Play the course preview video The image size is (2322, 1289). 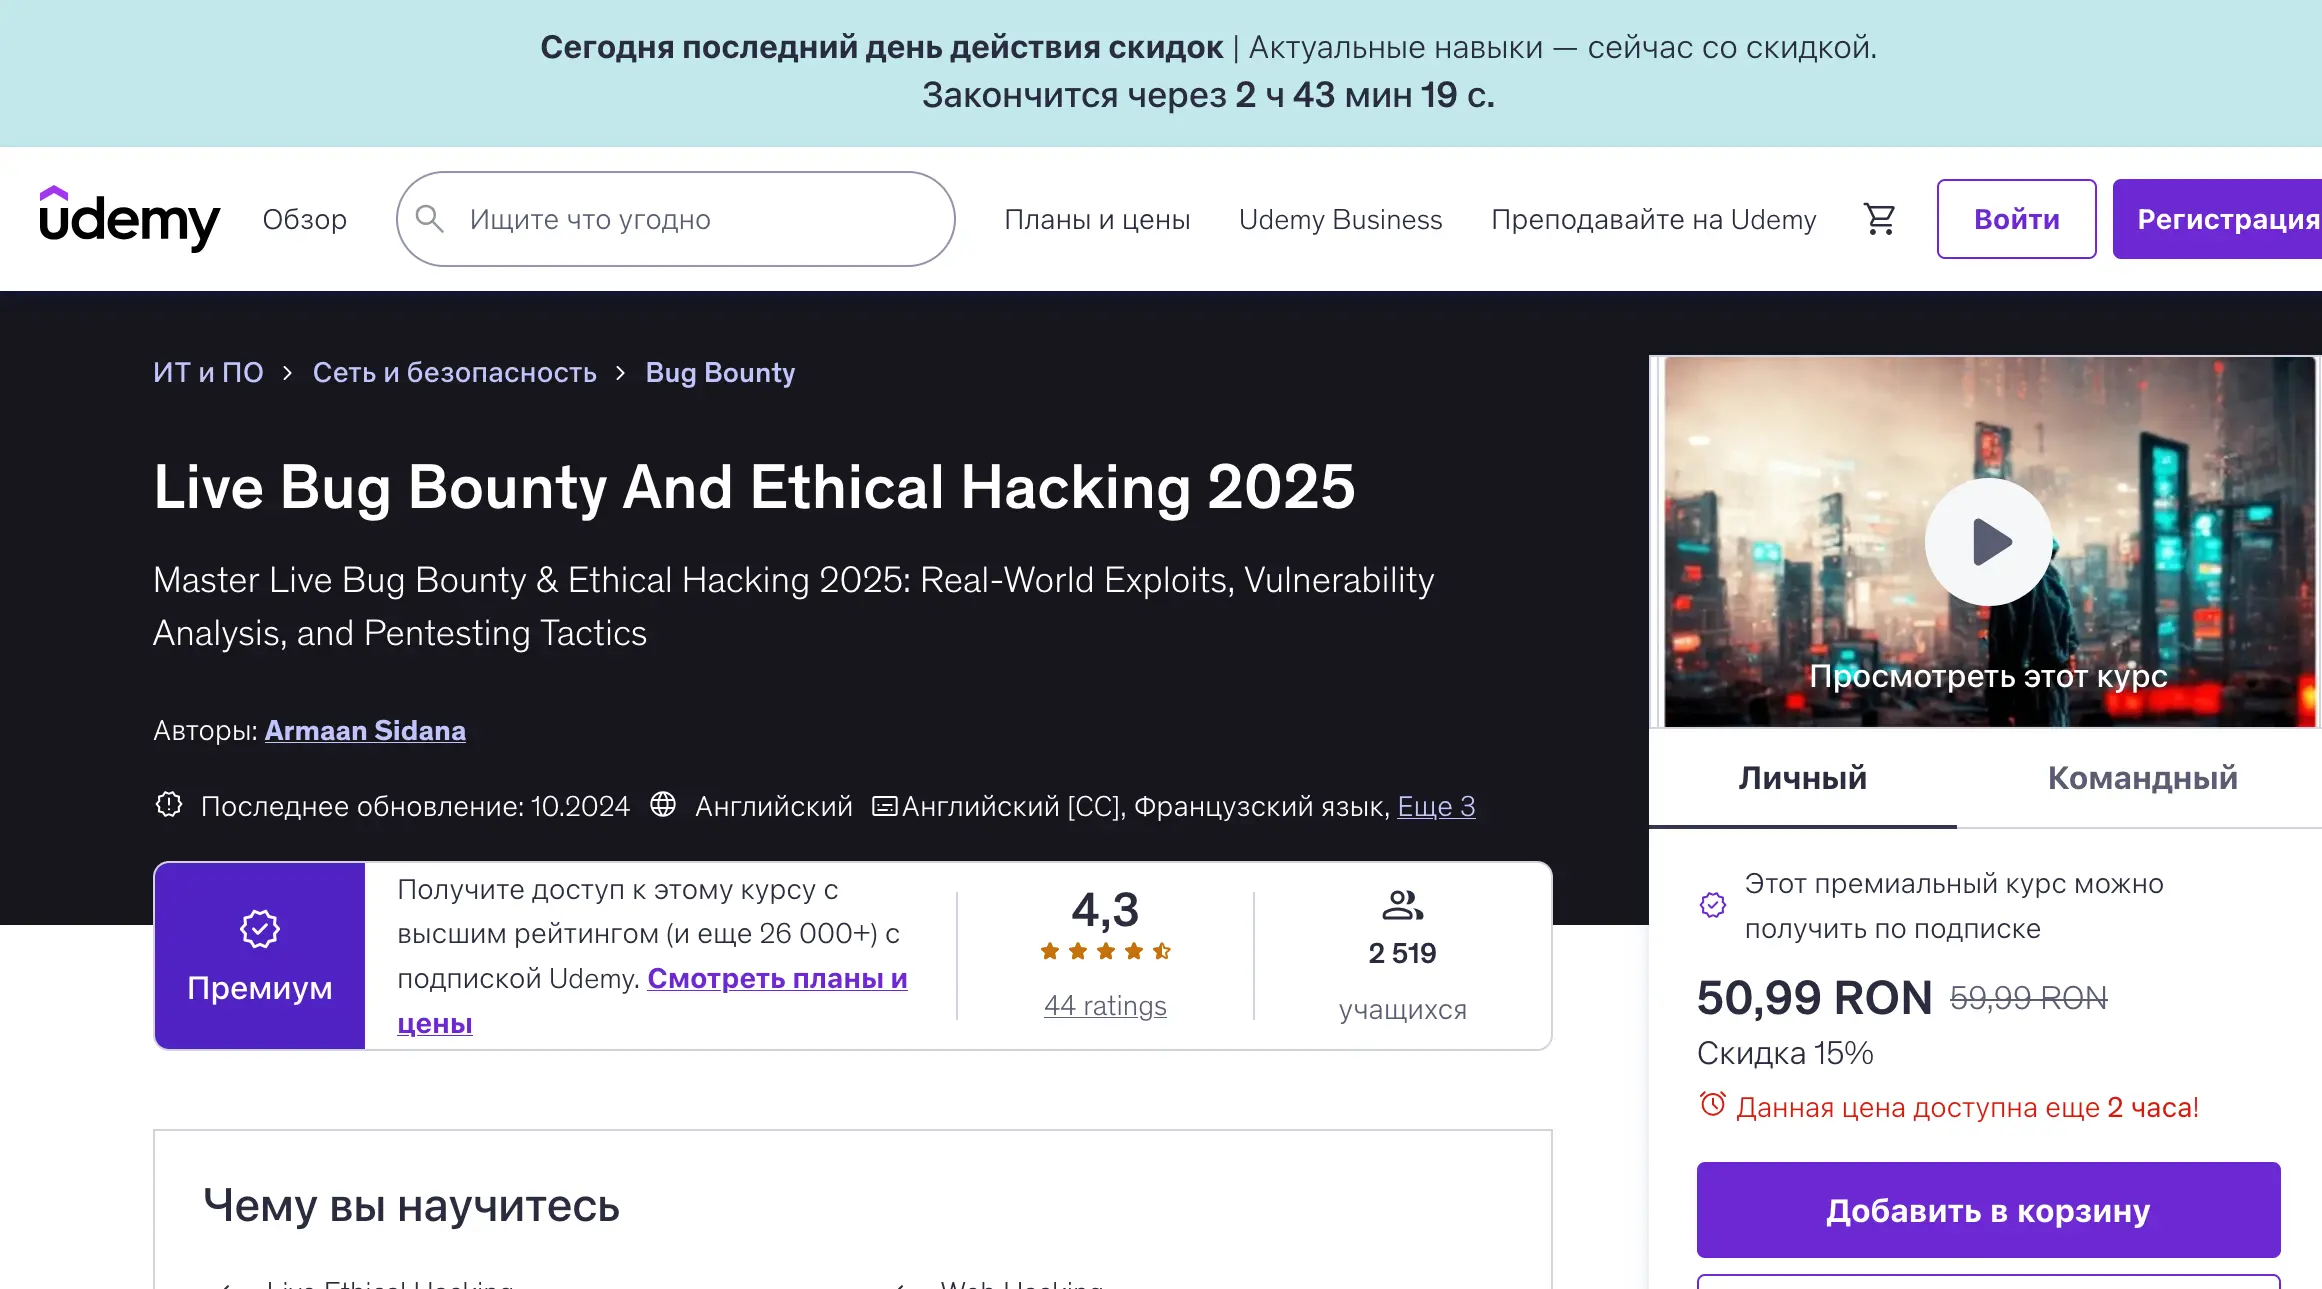tap(1988, 542)
